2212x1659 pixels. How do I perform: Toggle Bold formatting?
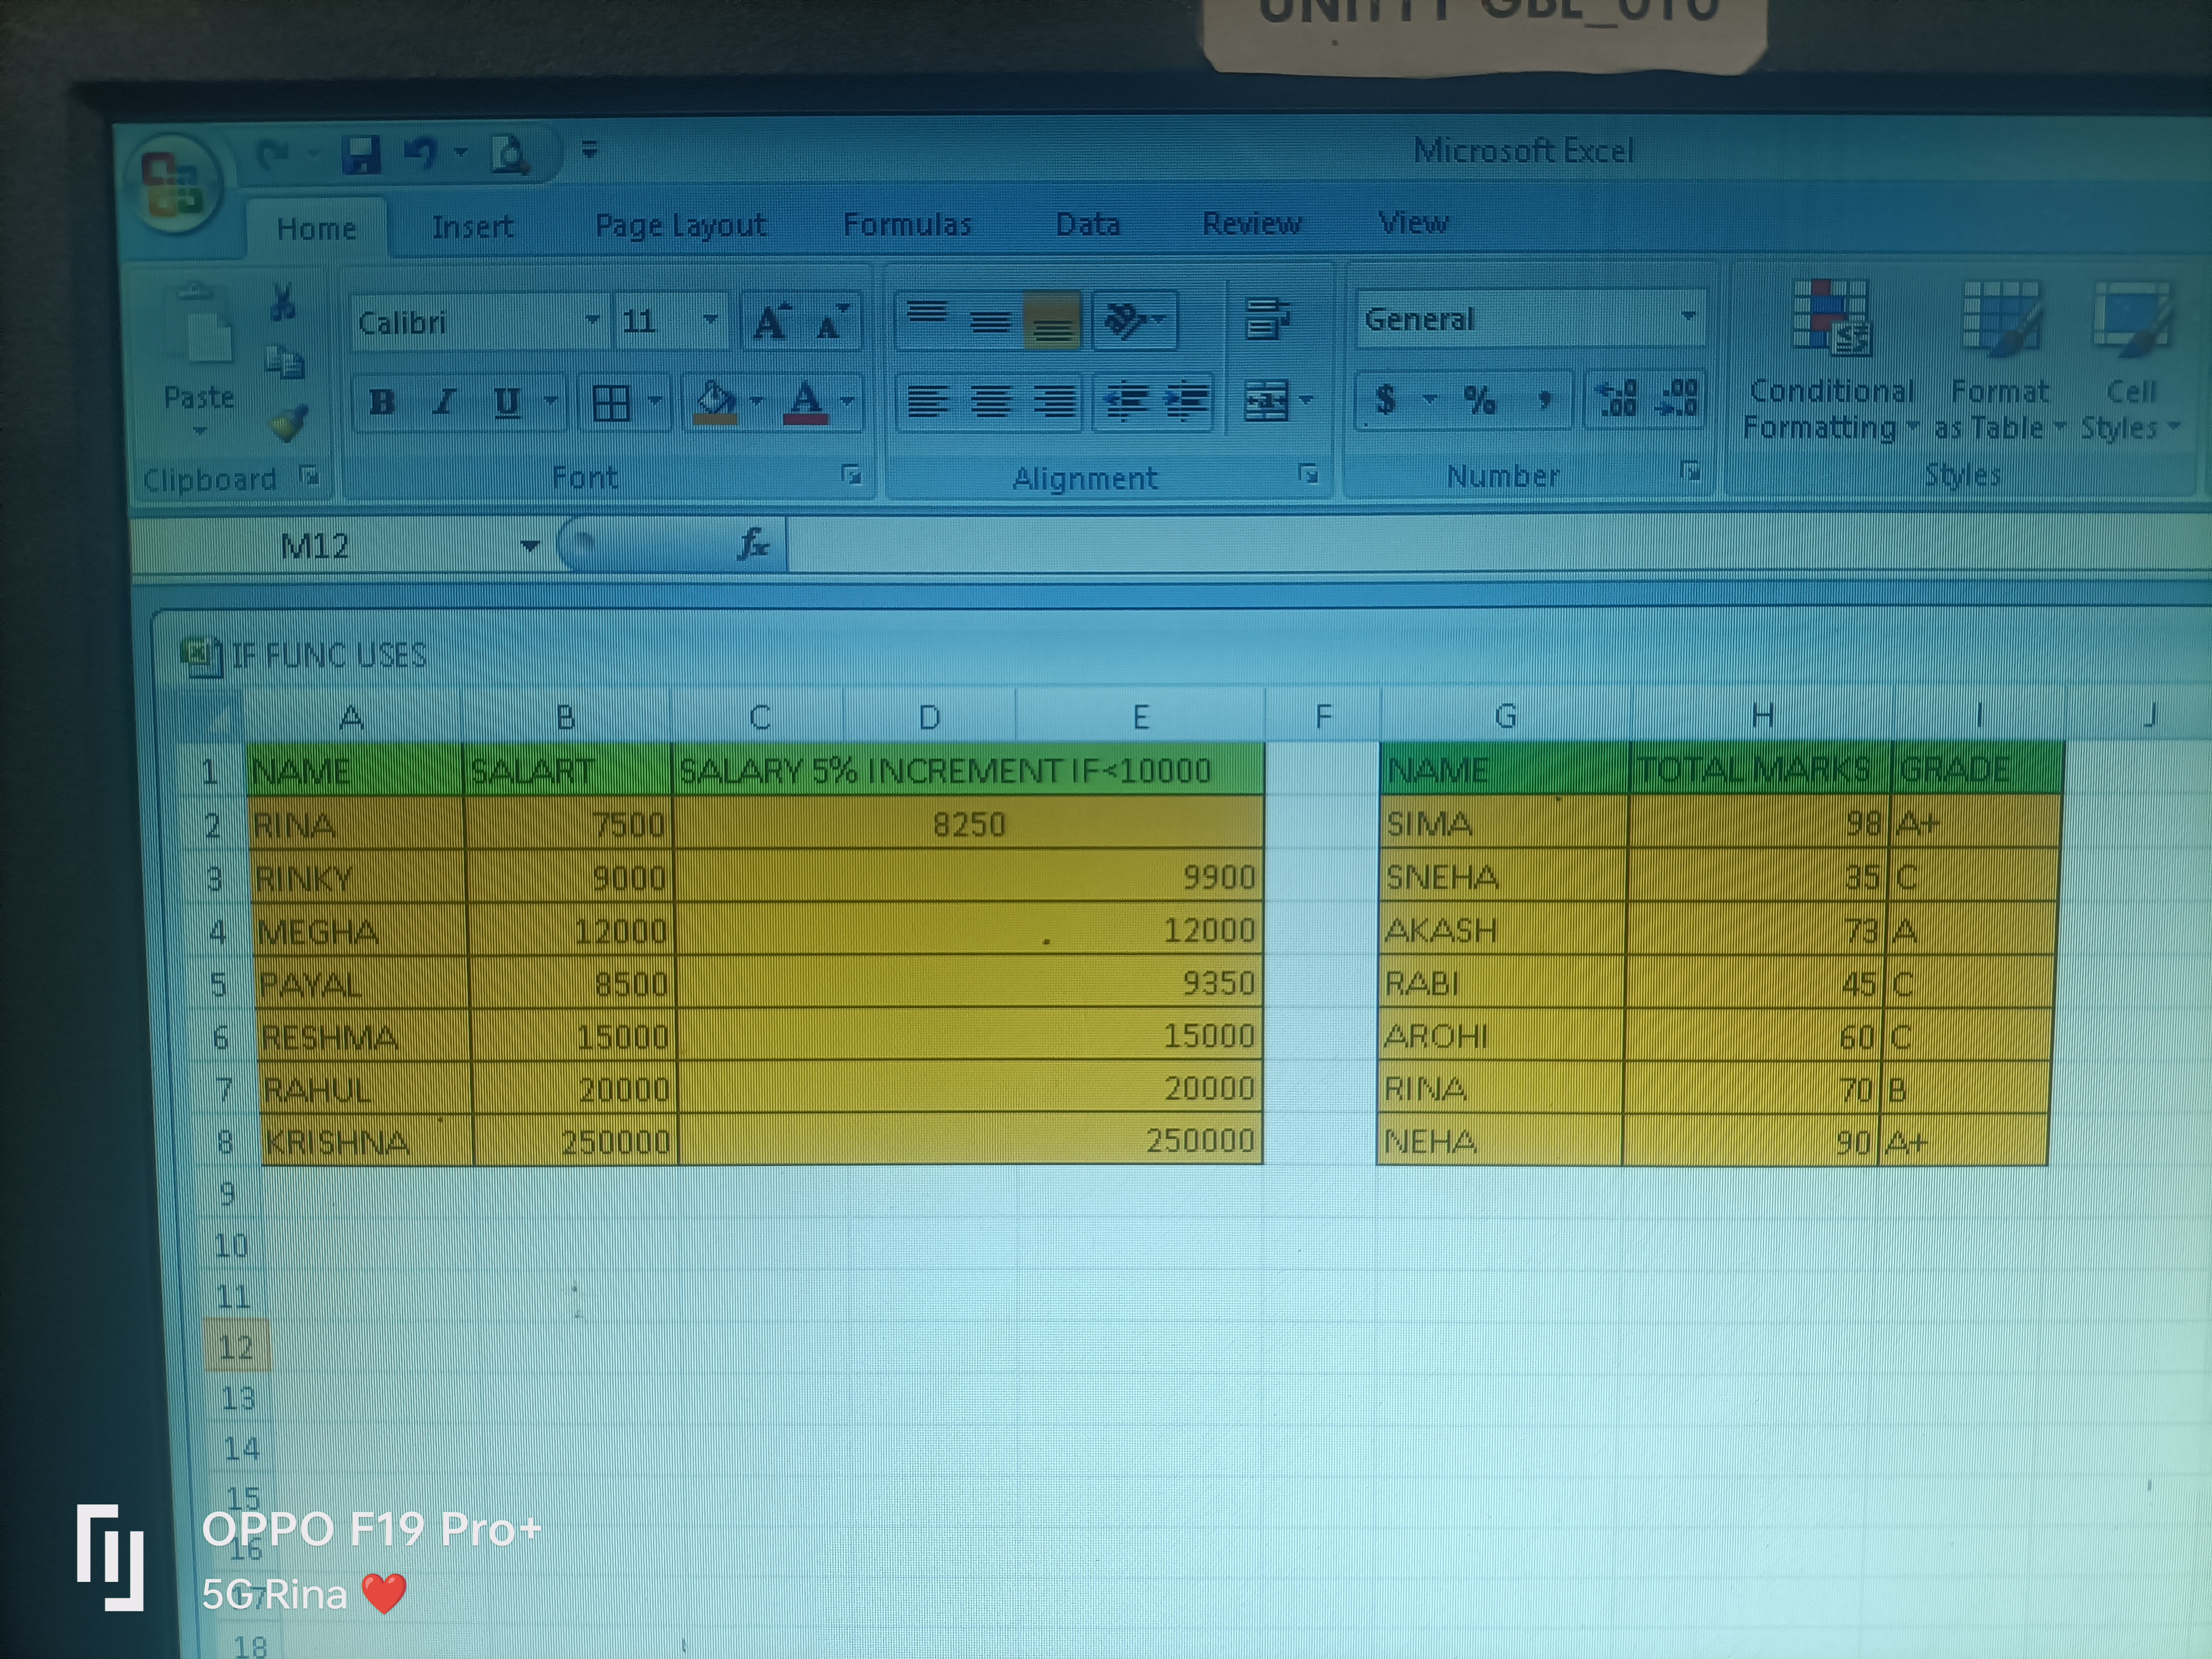pyautogui.click(x=381, y=403)
